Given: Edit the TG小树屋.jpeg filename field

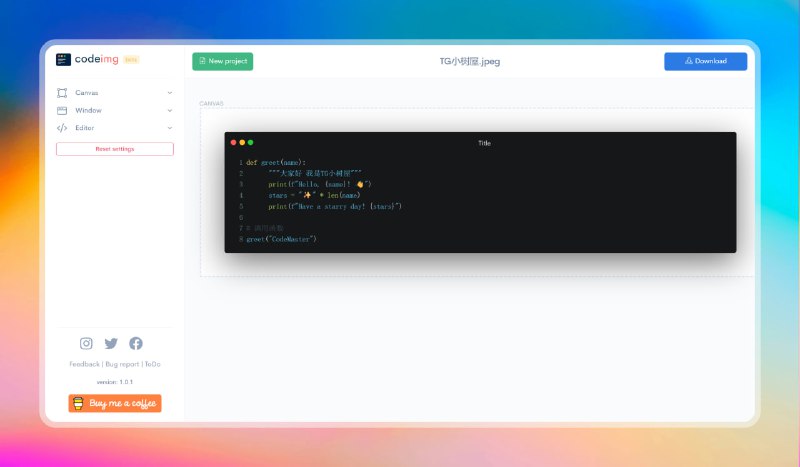Looking at the screenshot, I should pyautogui.click(x=470, y=61).
